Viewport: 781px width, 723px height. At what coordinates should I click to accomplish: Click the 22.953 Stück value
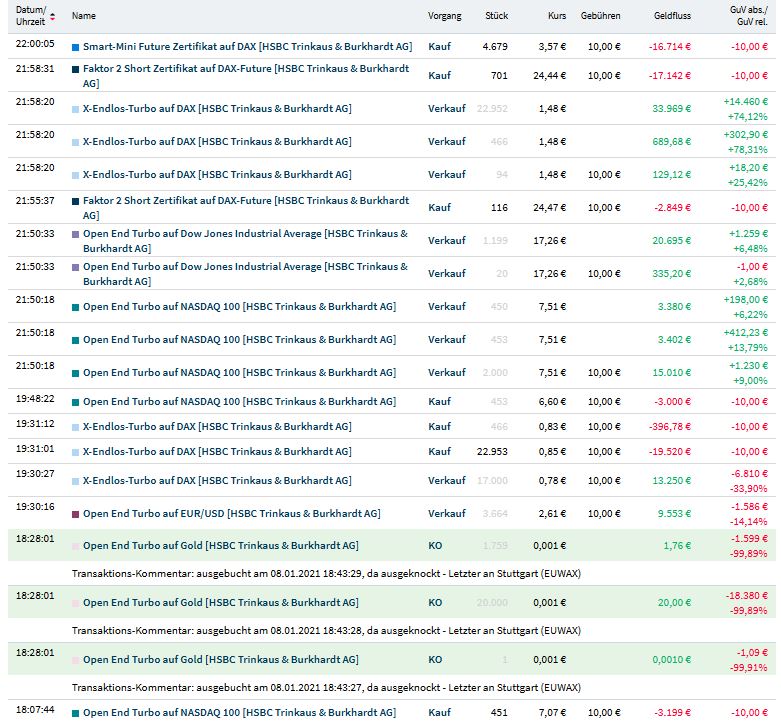[x=492, y=452]
